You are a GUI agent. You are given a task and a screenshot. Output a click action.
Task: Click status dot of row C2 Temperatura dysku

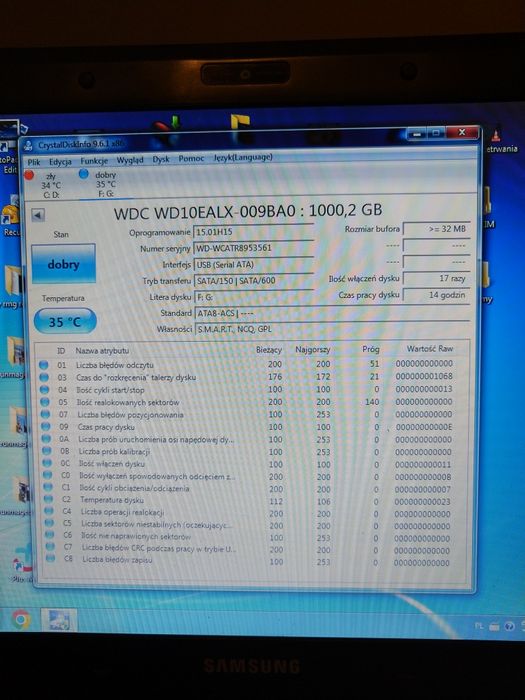coord(48,500)
